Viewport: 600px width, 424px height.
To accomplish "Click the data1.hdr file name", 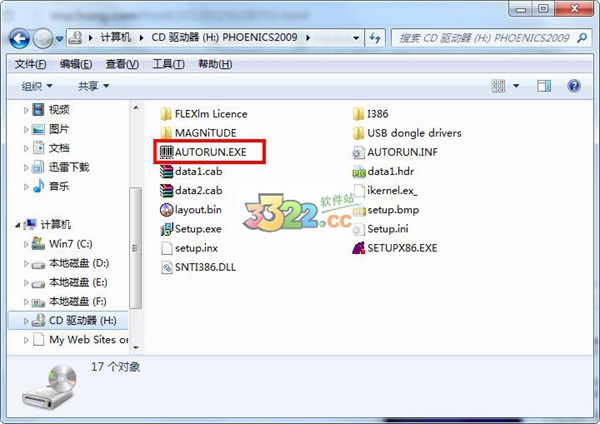I will coord(391,171).
